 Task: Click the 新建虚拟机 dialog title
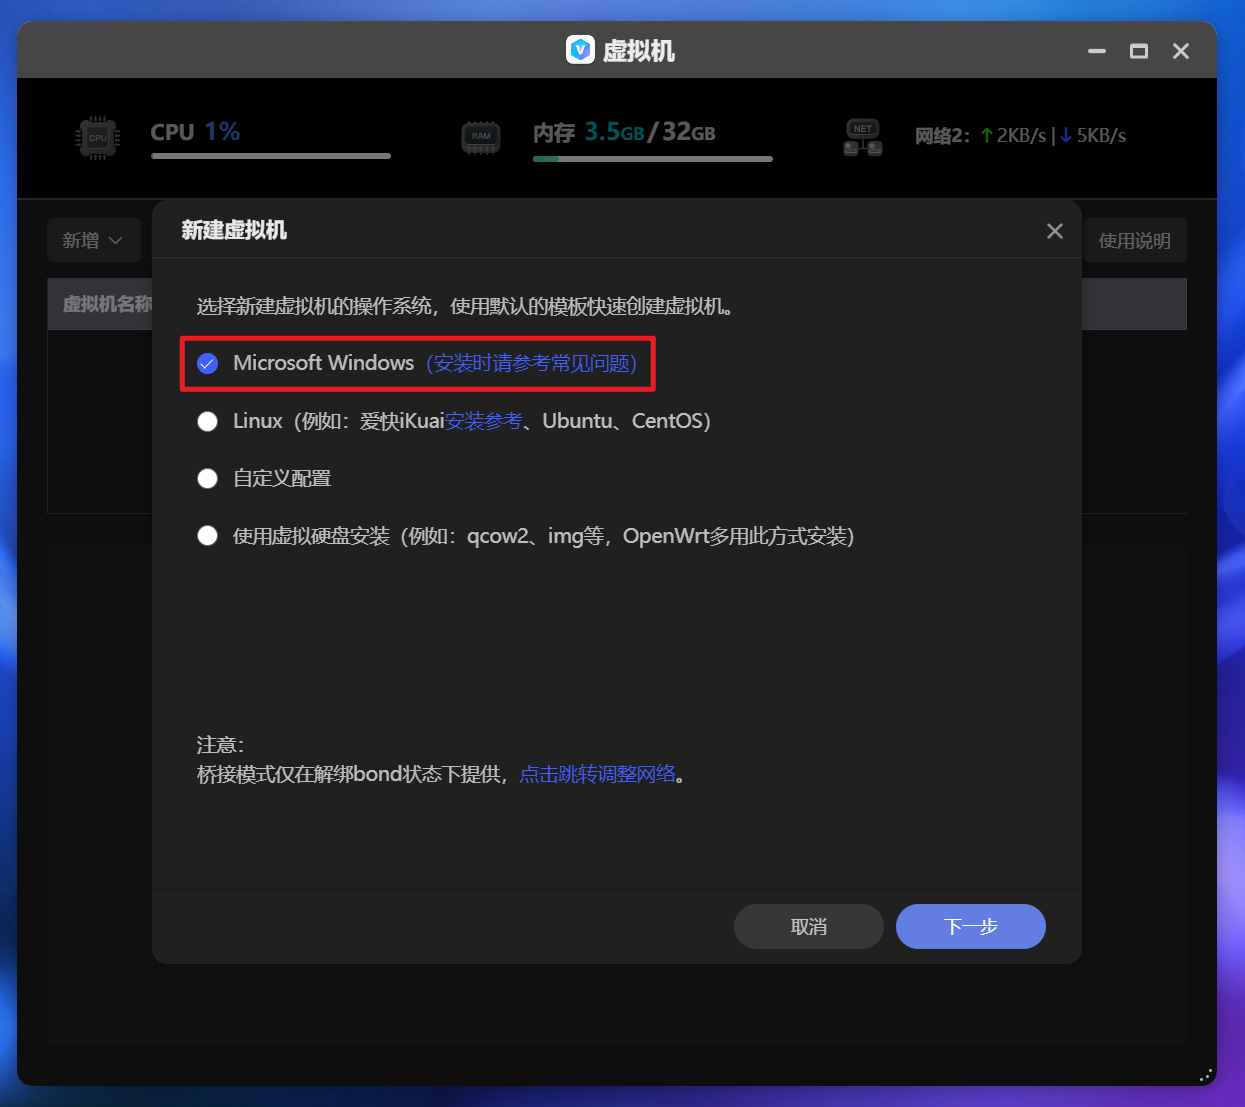[234, 231]
